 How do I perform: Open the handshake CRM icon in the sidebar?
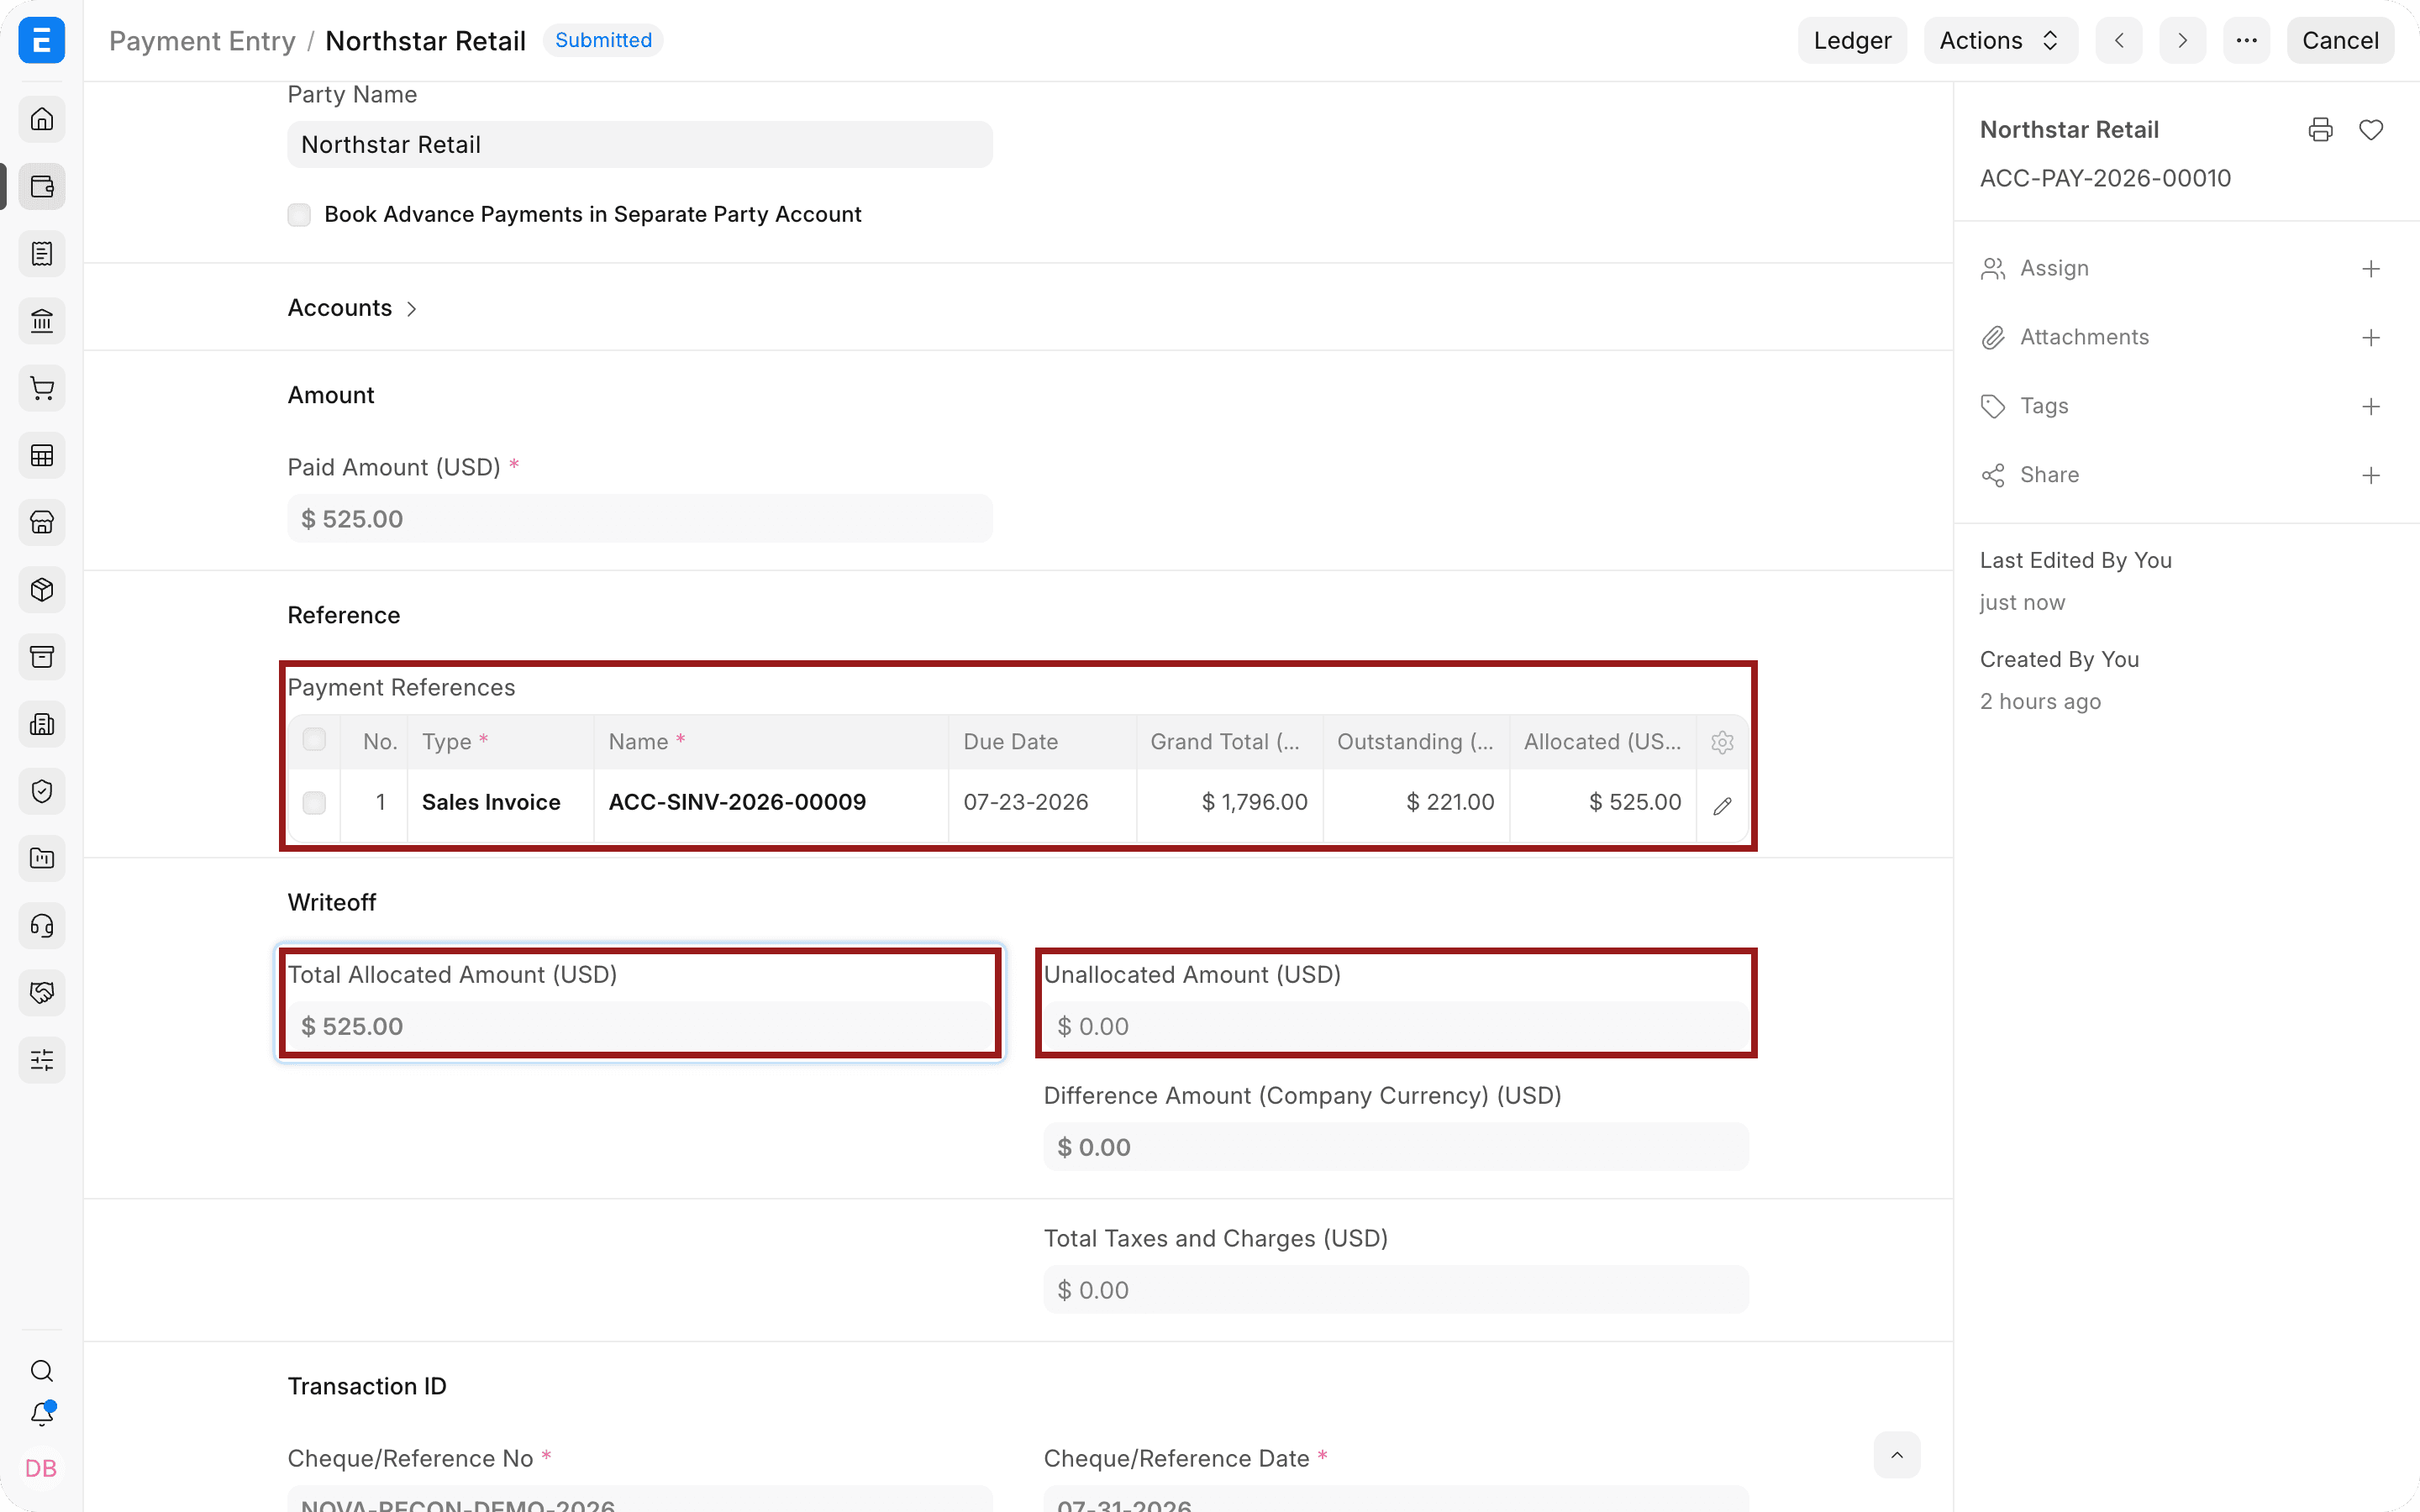pyautogui.click(x=42, y=992)
